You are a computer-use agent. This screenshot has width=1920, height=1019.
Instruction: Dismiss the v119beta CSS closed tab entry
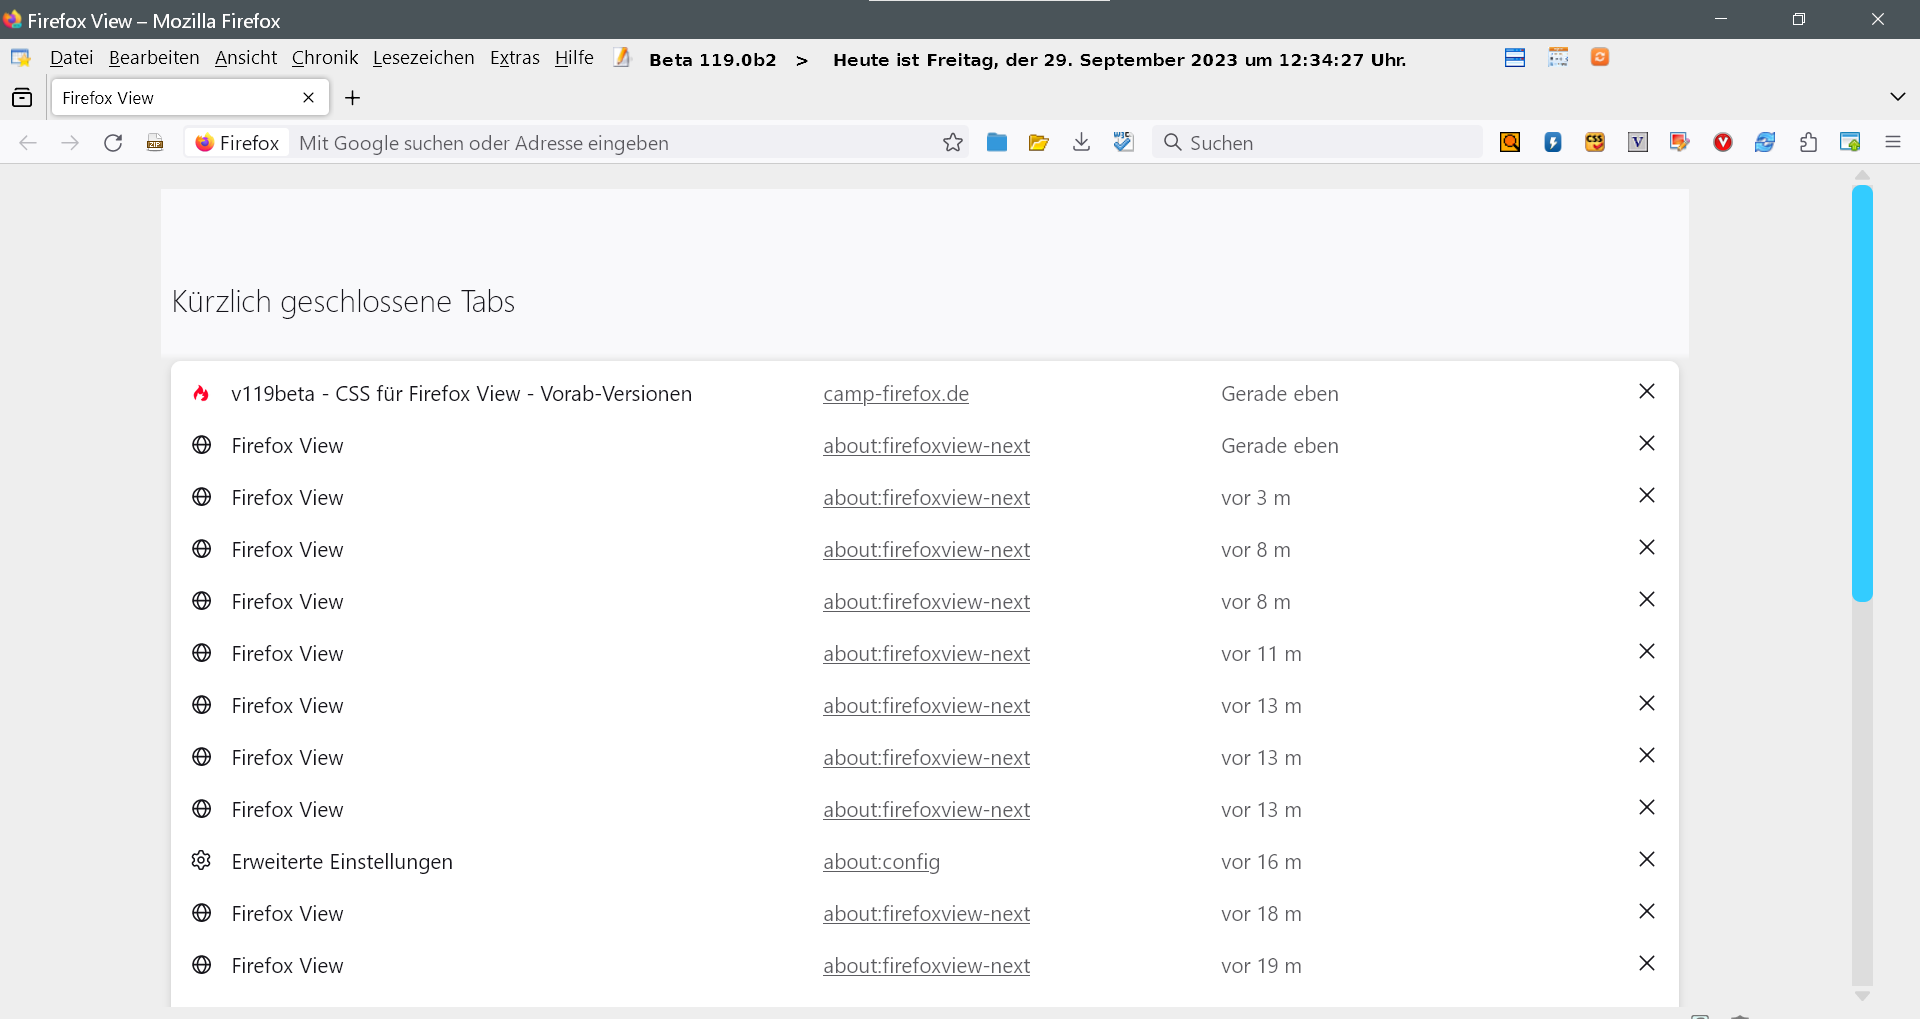click(x=1646, y=392)
